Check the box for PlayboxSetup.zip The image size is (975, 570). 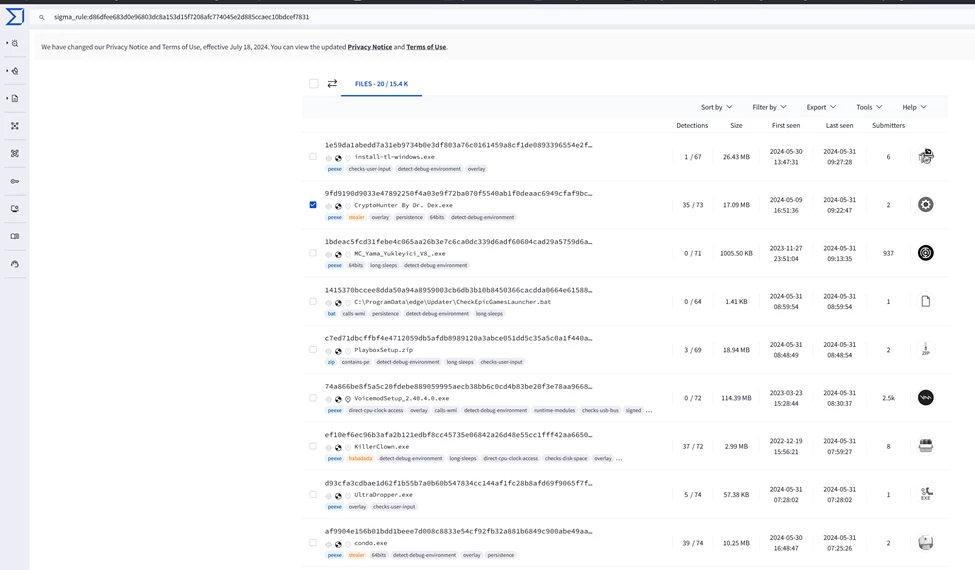pos(313,349)
